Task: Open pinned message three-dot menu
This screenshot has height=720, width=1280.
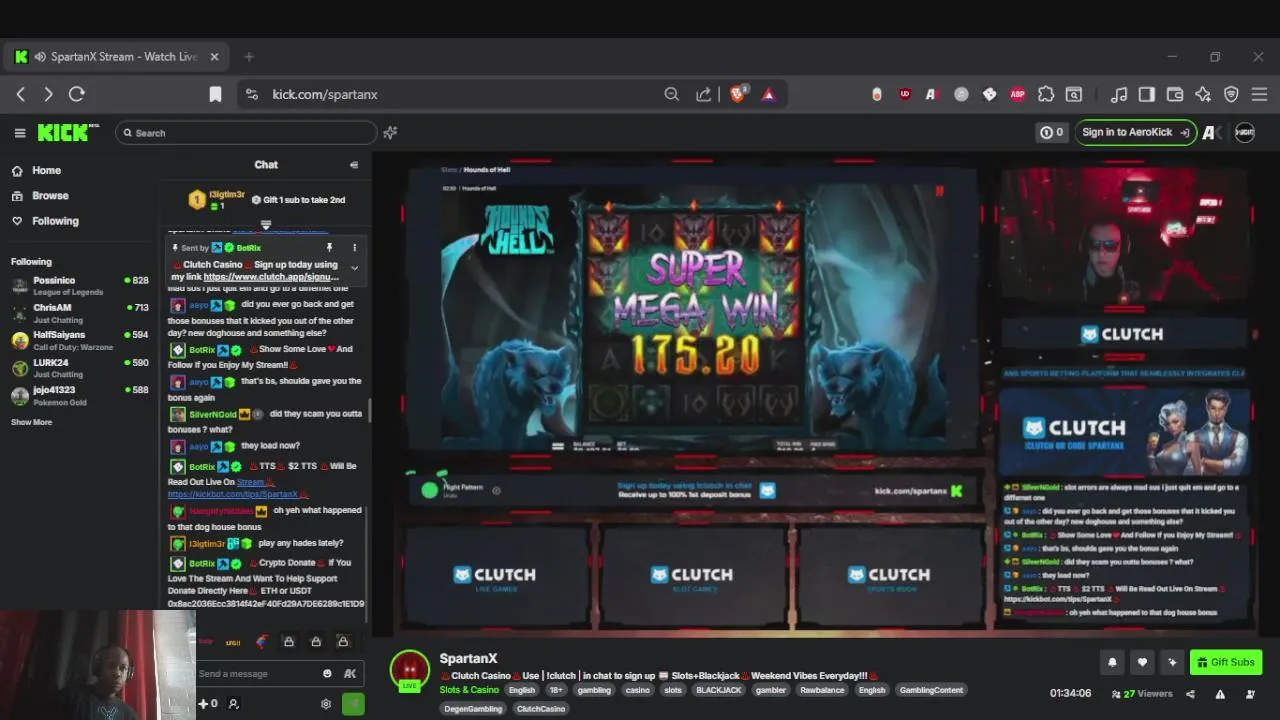Action: (x=354, y=247)
